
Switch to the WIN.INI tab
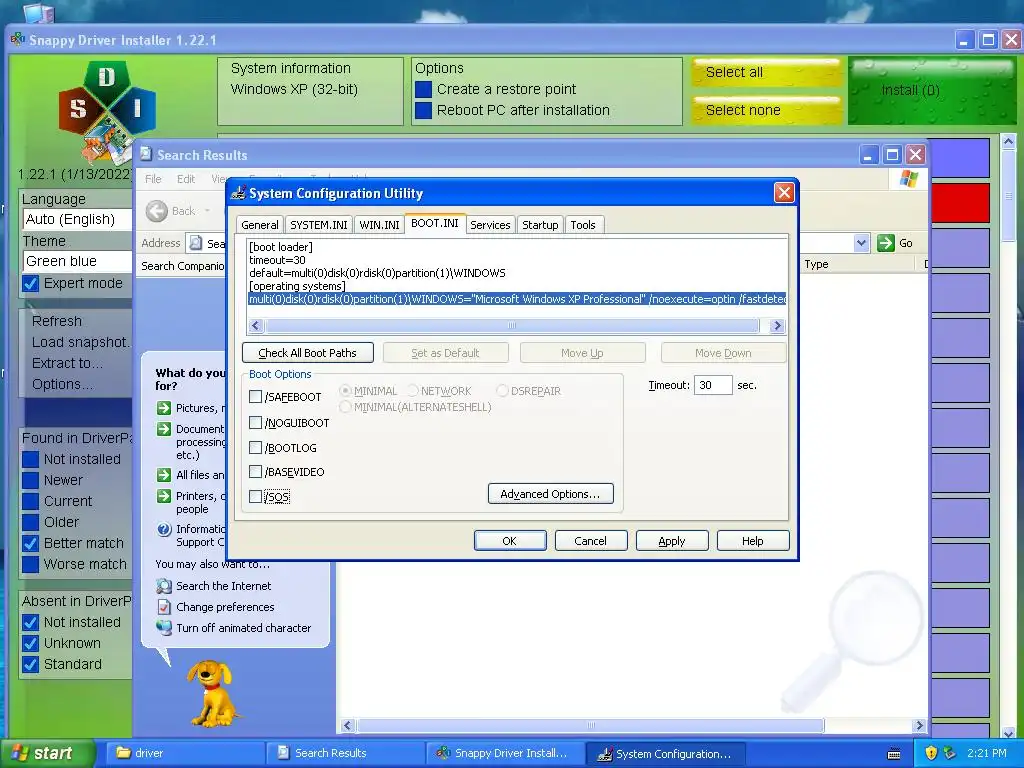(x=379, y=225)
